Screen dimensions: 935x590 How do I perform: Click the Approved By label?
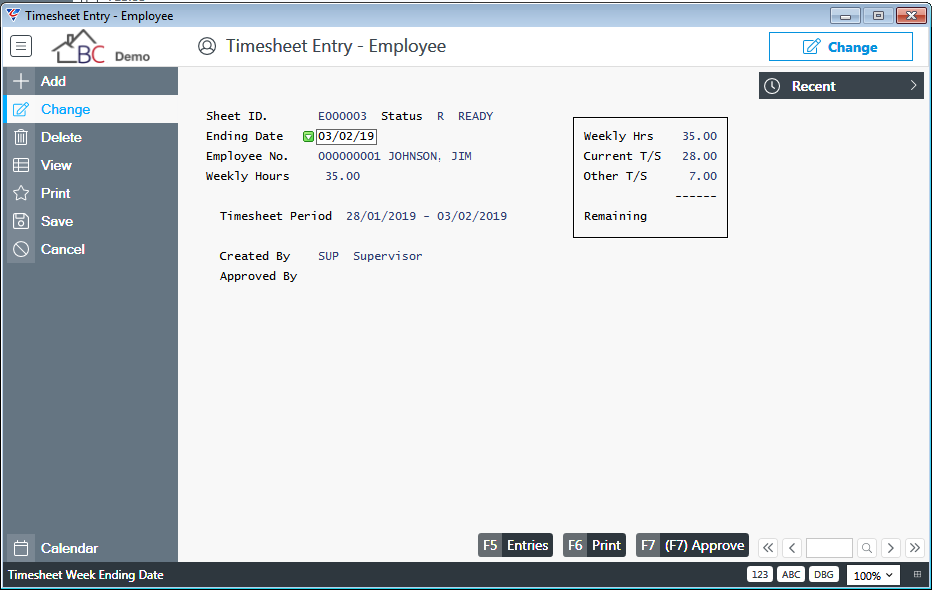pyautogui.click(x=258, y=276)
